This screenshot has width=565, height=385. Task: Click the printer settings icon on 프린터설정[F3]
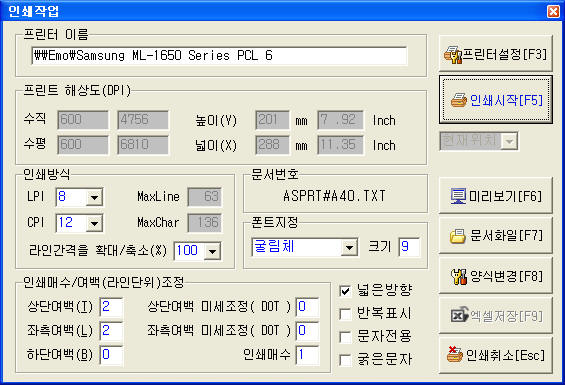453,55
